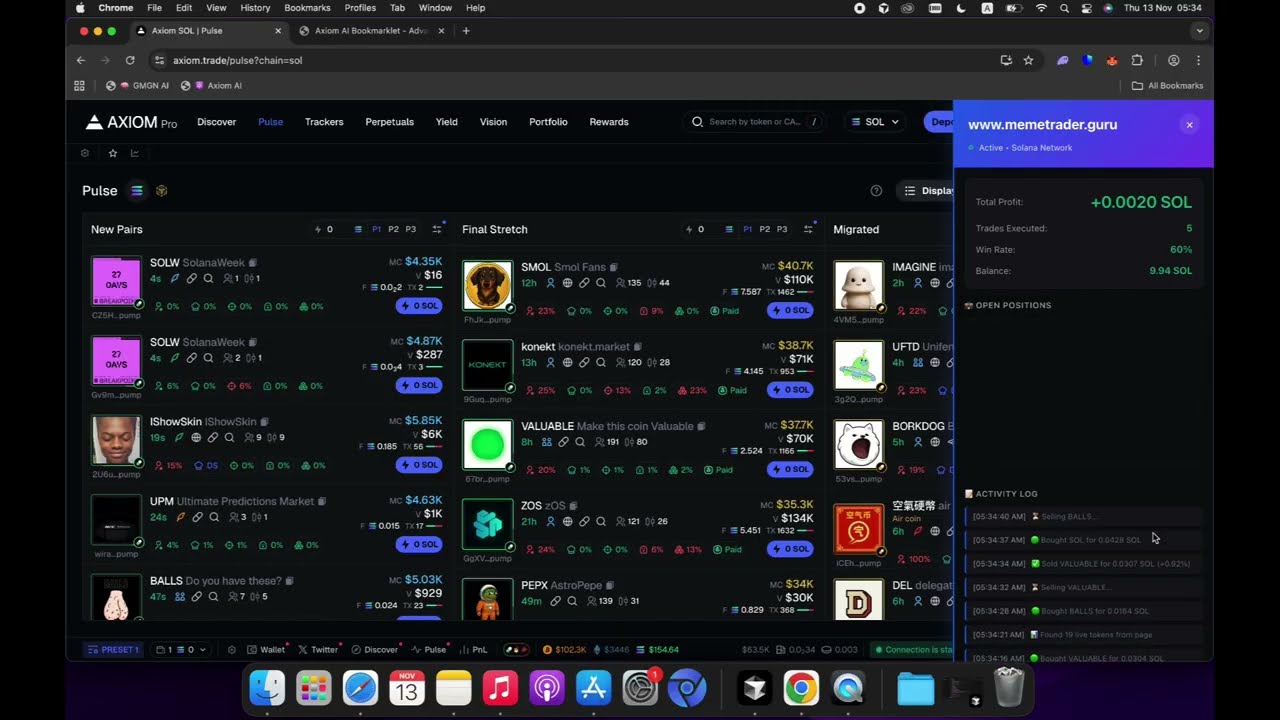Open Safari from the Dock
Image resolution: width=1280 pixels, height=720 pixels.
pos(360,688)
